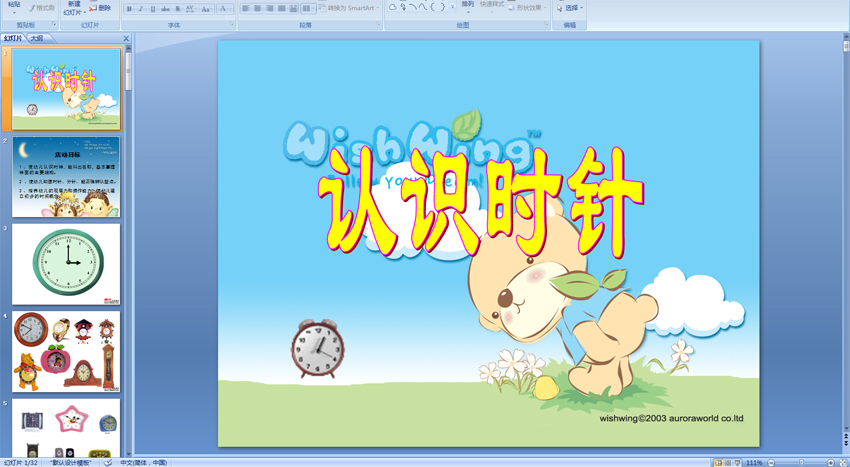
Task: Underline the selected text
Action: click(153, 9)
